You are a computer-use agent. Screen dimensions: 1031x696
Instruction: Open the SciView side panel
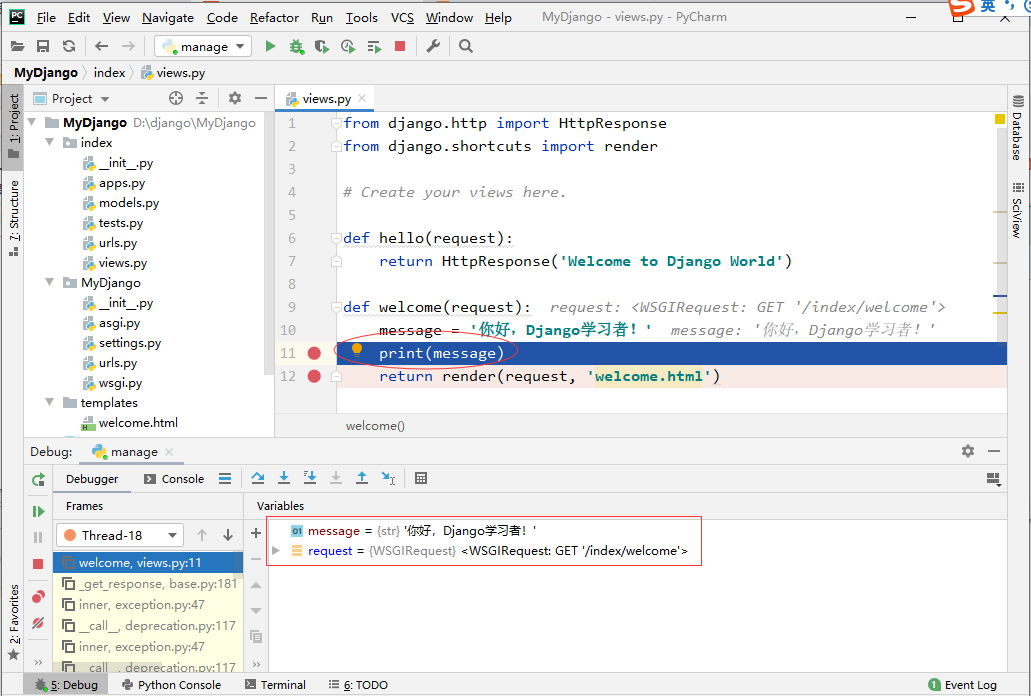[1018, 210]
